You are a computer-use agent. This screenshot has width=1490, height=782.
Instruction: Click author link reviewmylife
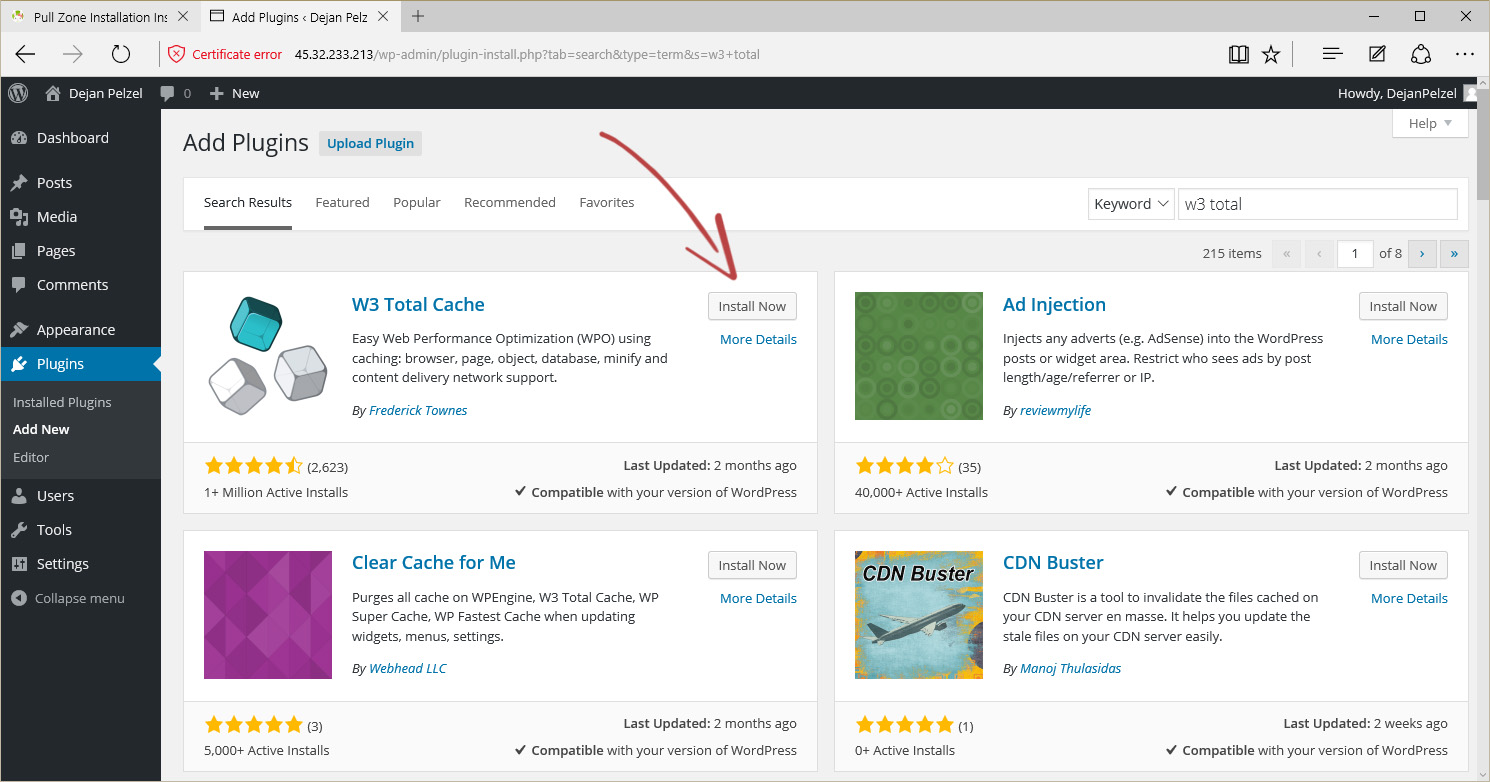(x=1055, y=410)
